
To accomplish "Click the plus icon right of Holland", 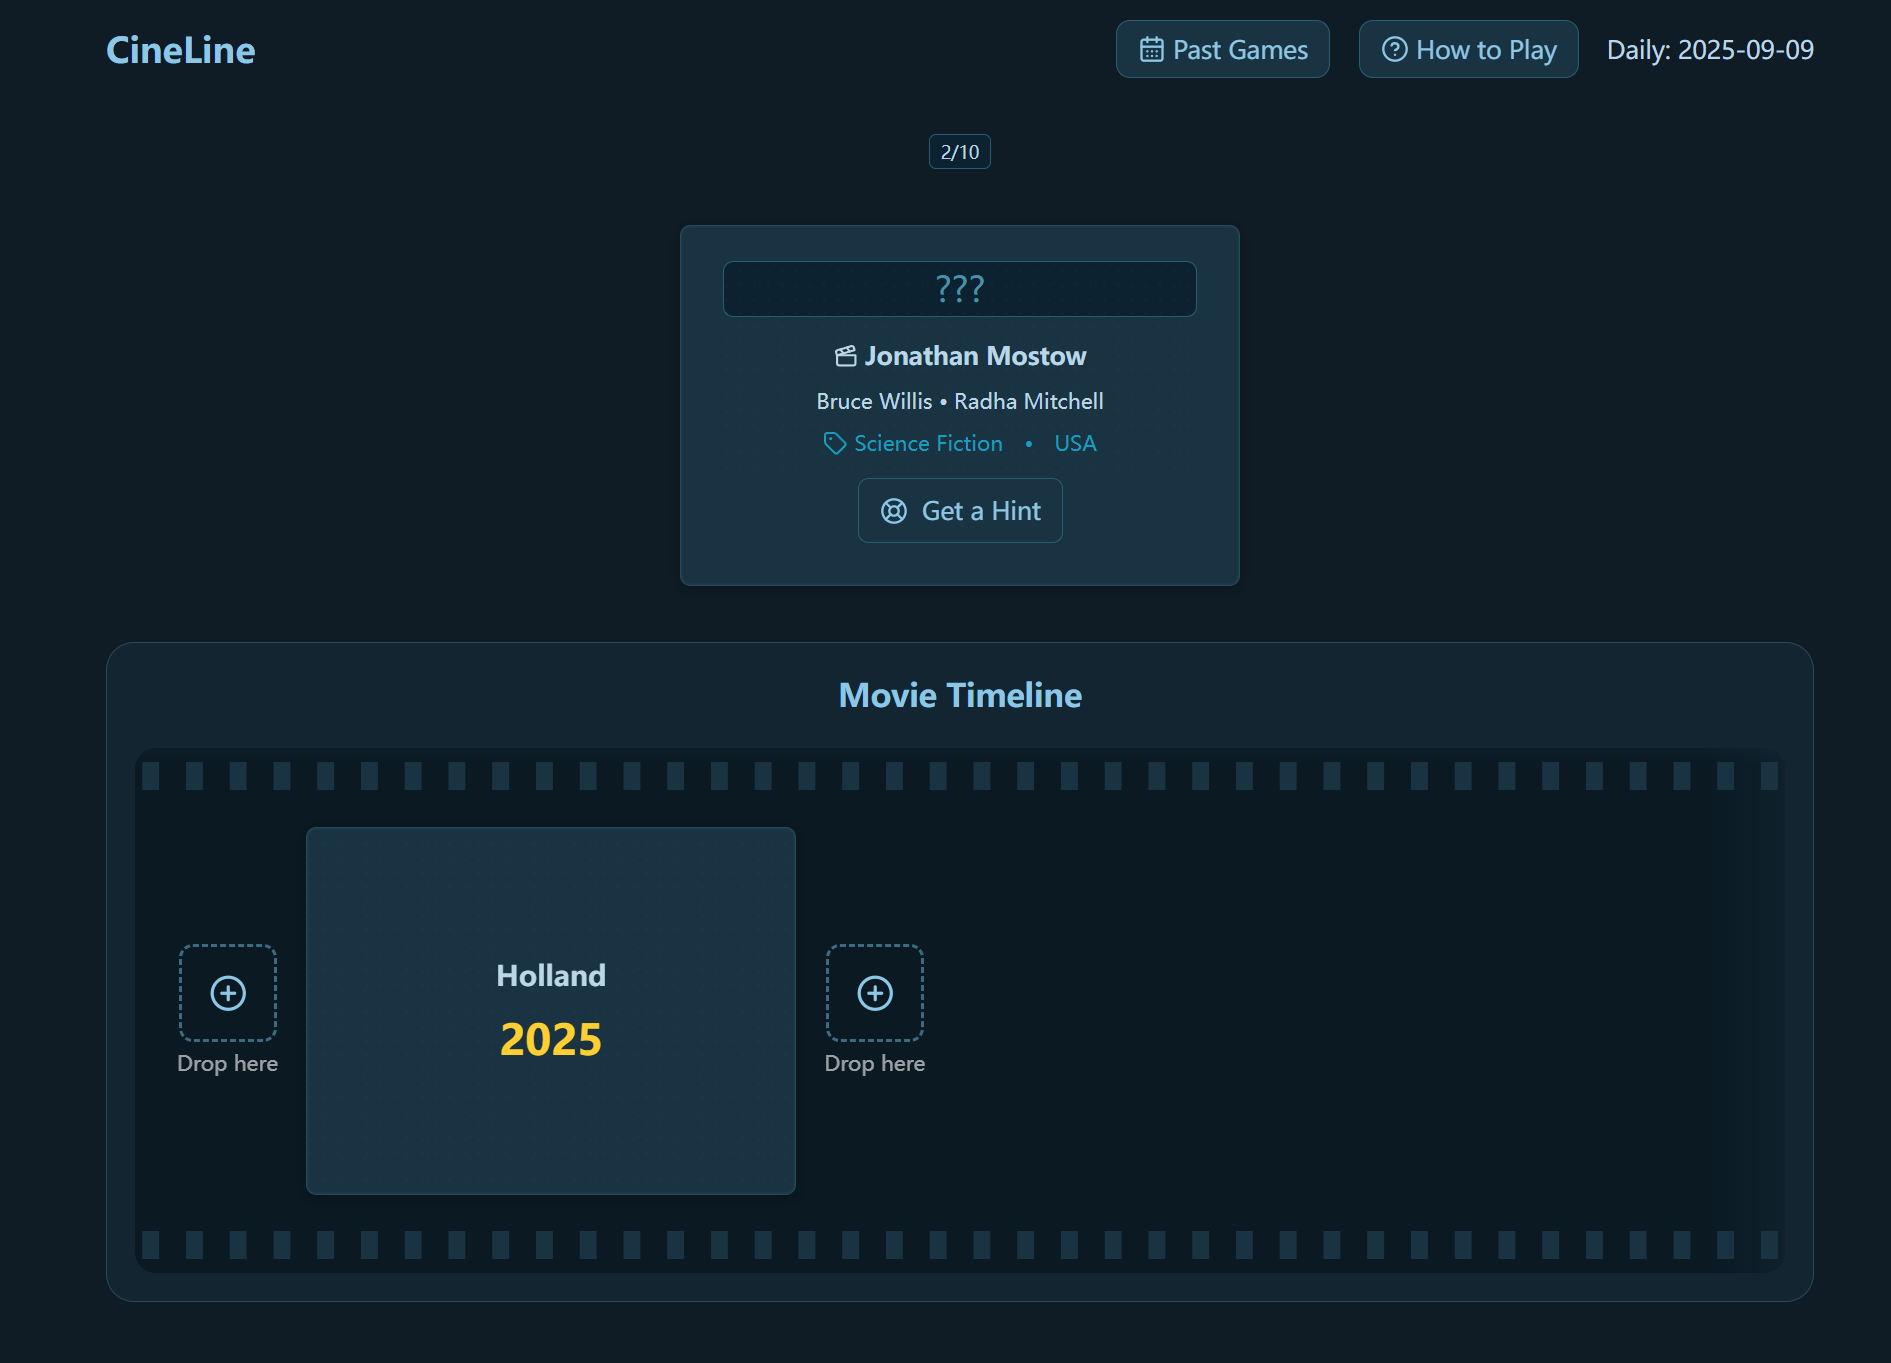I will 875,993.
